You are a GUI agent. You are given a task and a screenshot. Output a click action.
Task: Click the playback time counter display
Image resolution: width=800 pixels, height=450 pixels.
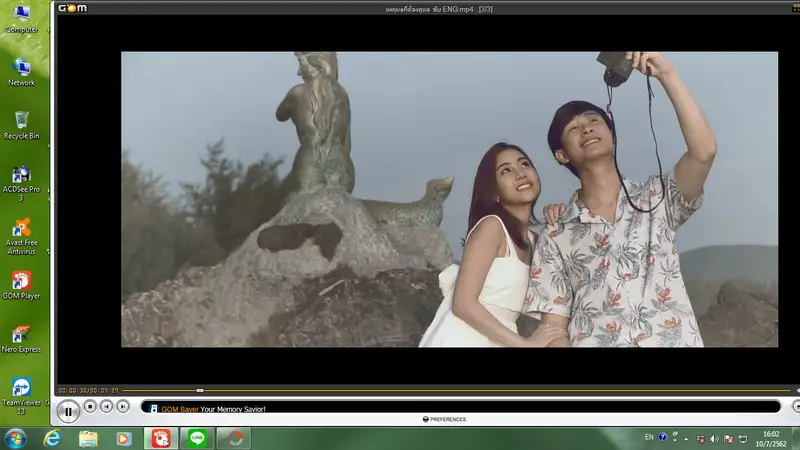click(88, 390)
